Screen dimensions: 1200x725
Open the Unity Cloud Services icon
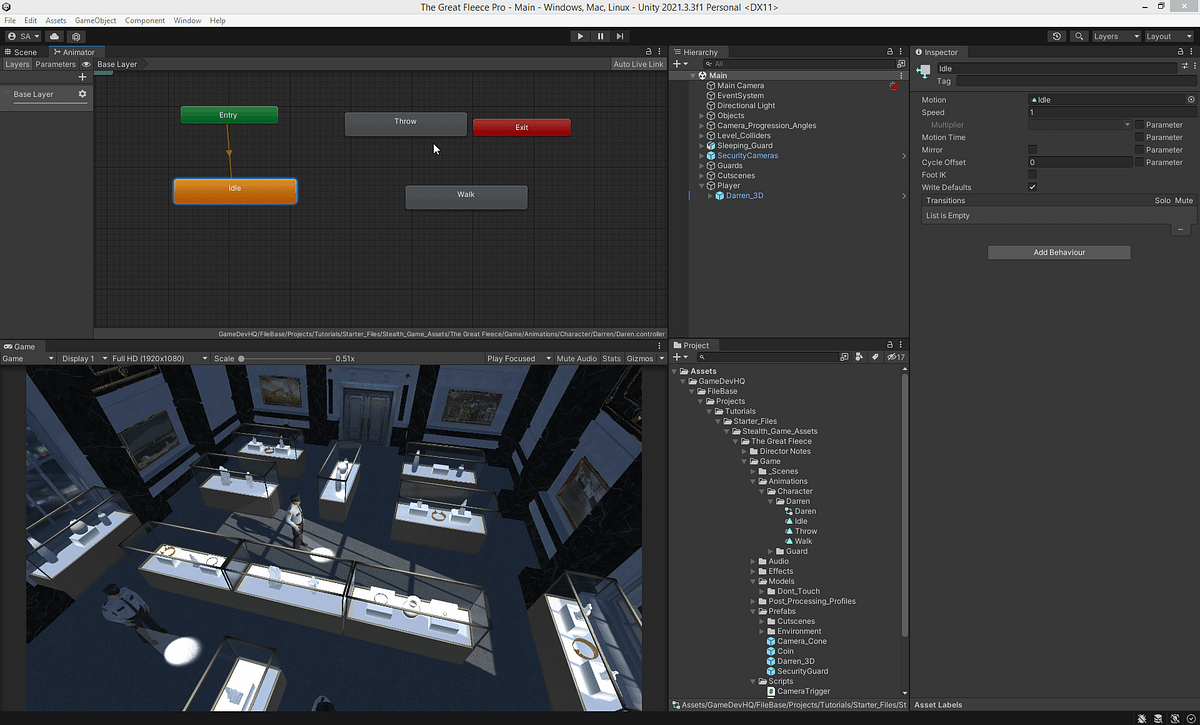54,35
